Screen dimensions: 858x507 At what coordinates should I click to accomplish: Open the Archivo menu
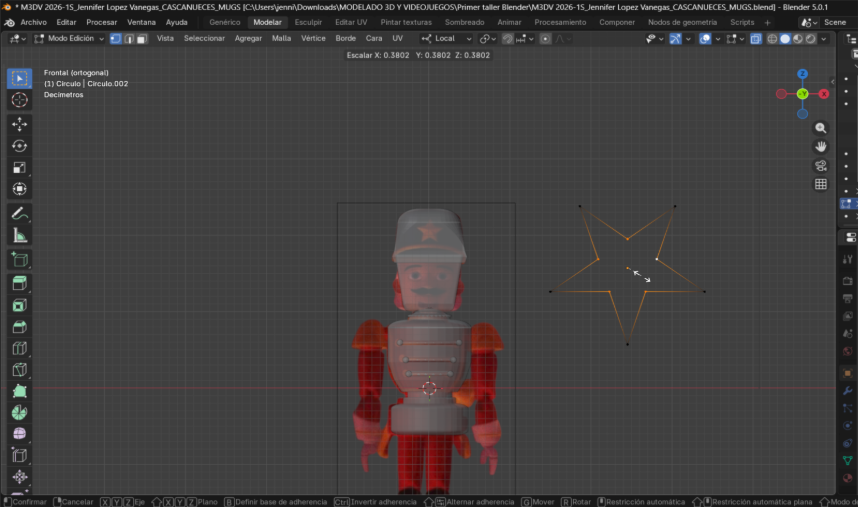click(33, 22)
